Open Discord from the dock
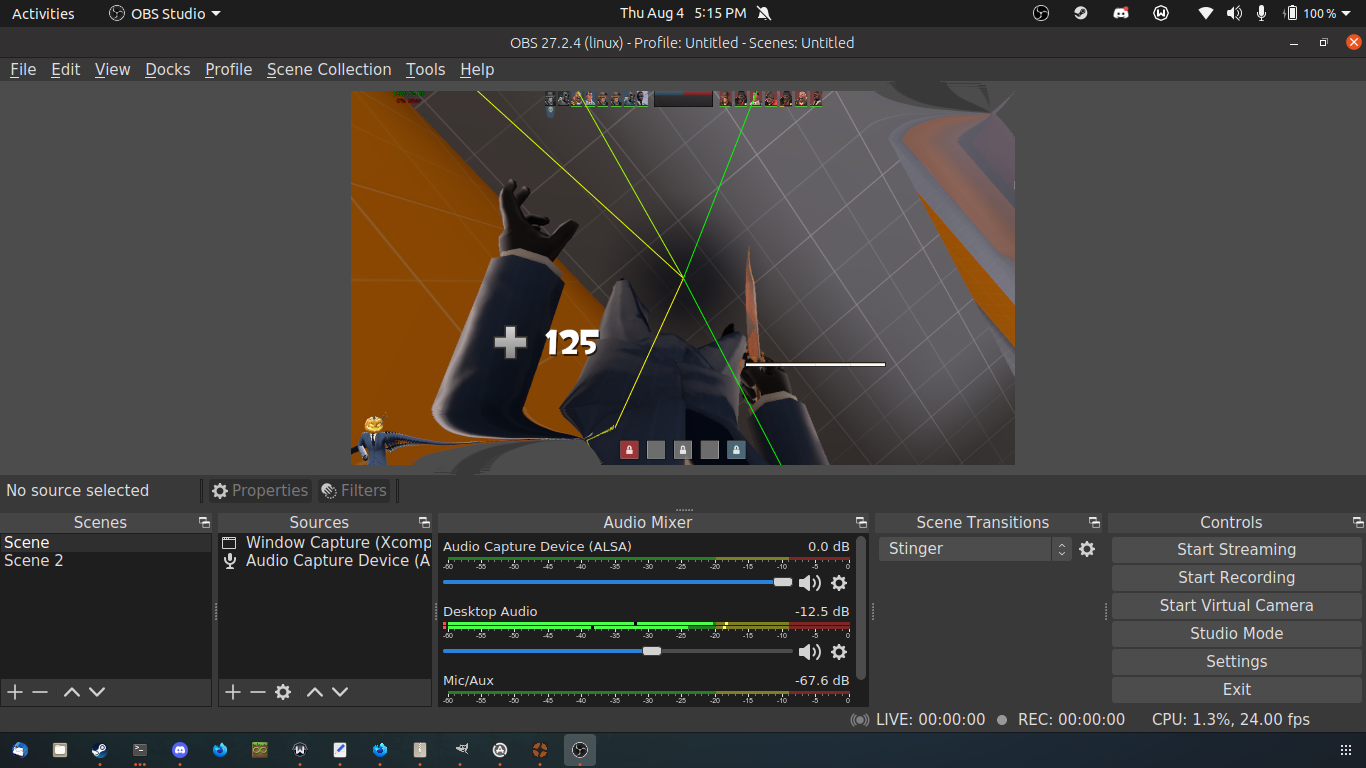Screen dimensions: 1366x768 pyautogui.click(x=180, y=750)
